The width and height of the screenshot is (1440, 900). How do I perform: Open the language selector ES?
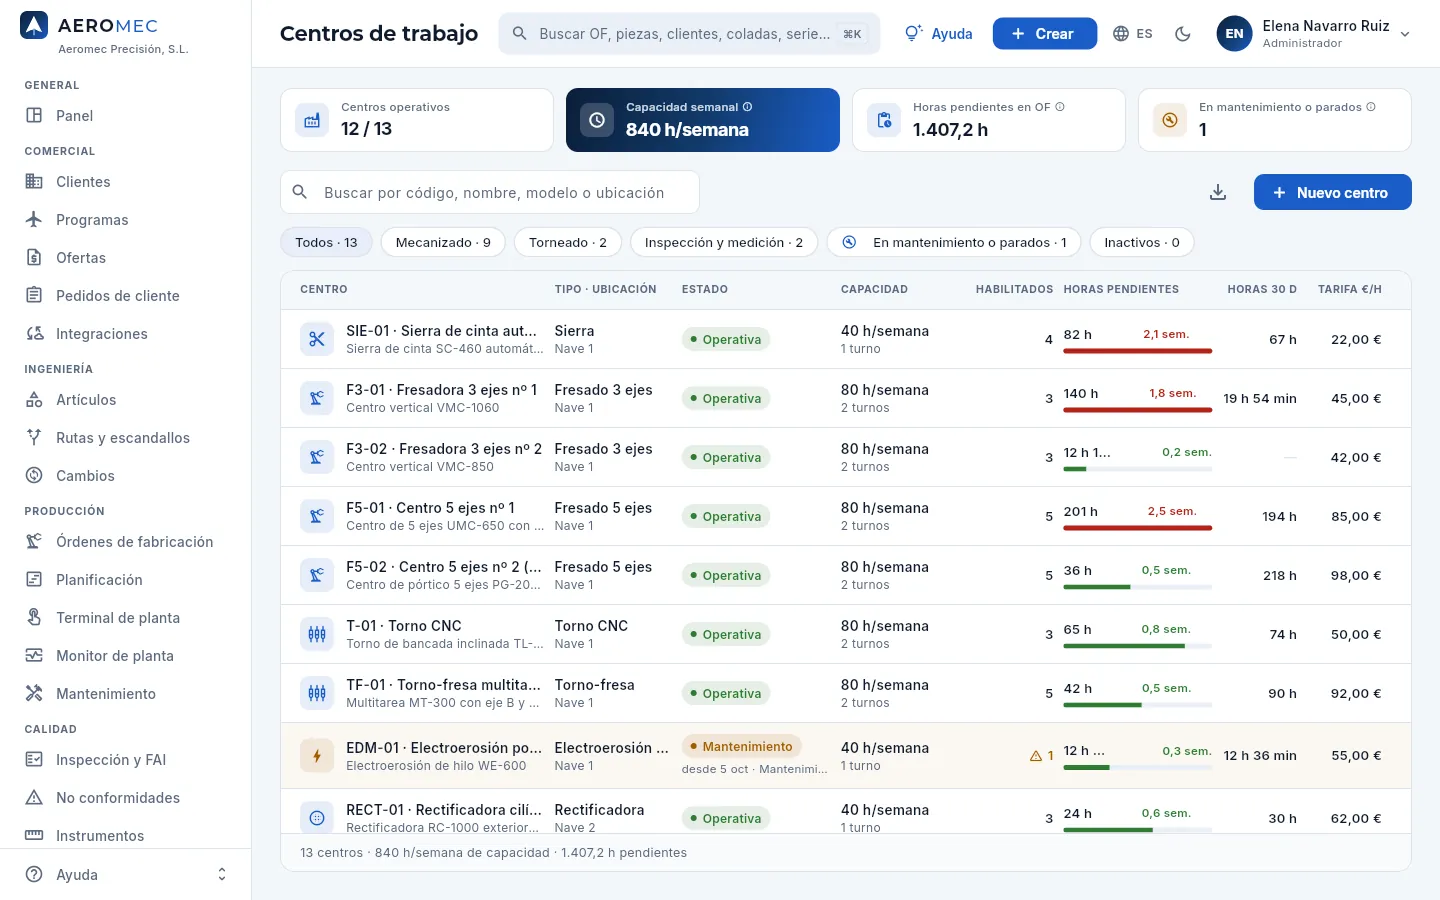(1133, 34)
